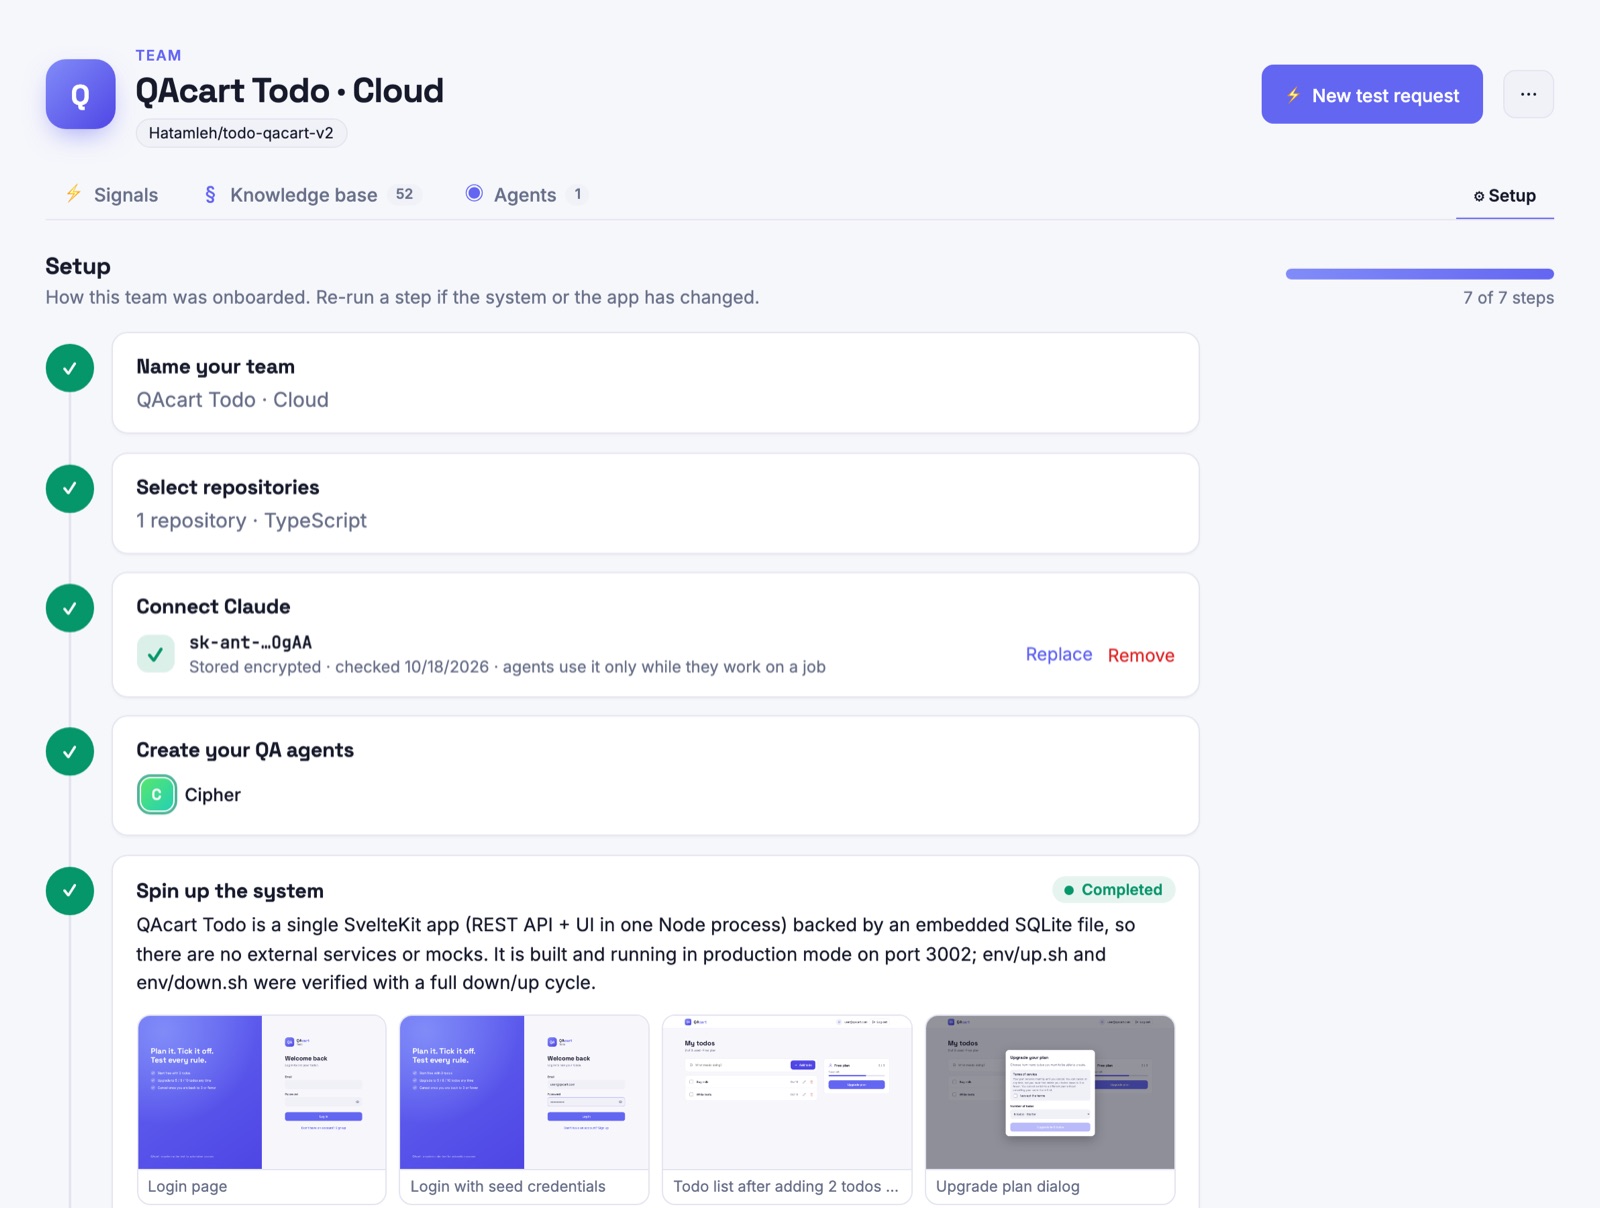Select the Setup tab
This screenshot has height=1208, width=1600.
click(x=1504, y=196)
